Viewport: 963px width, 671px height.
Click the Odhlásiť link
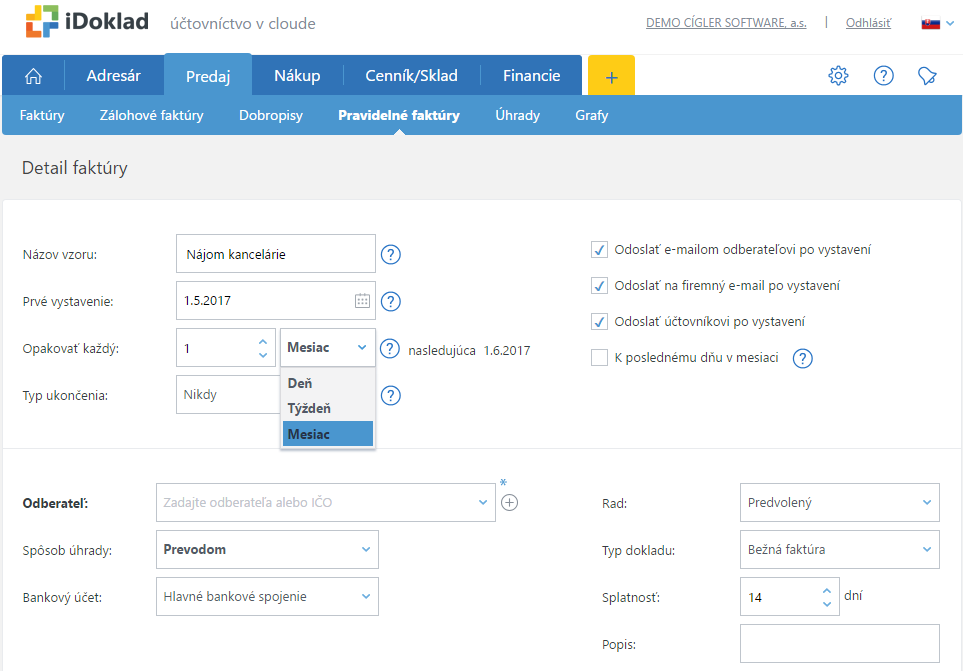868,22
